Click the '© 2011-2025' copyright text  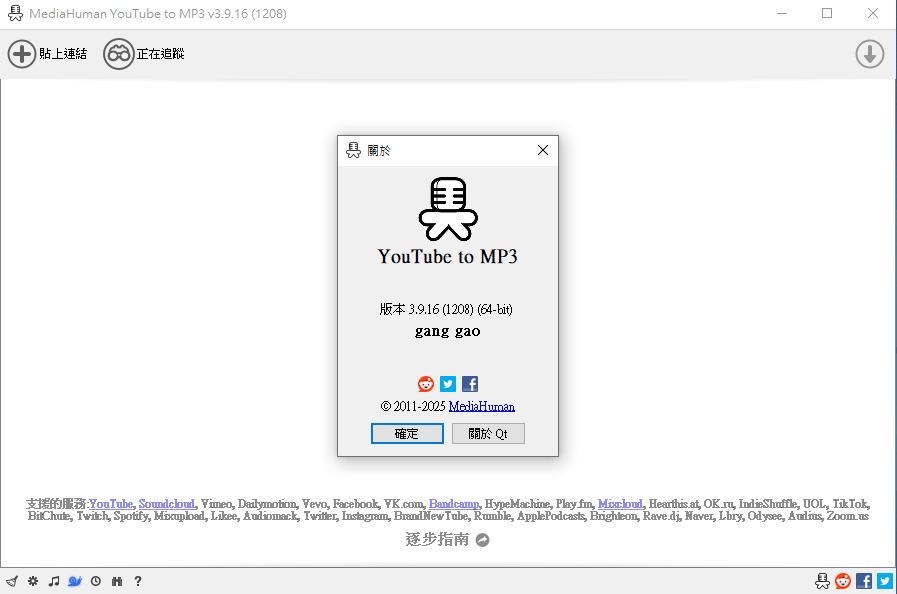coord(413,406)
